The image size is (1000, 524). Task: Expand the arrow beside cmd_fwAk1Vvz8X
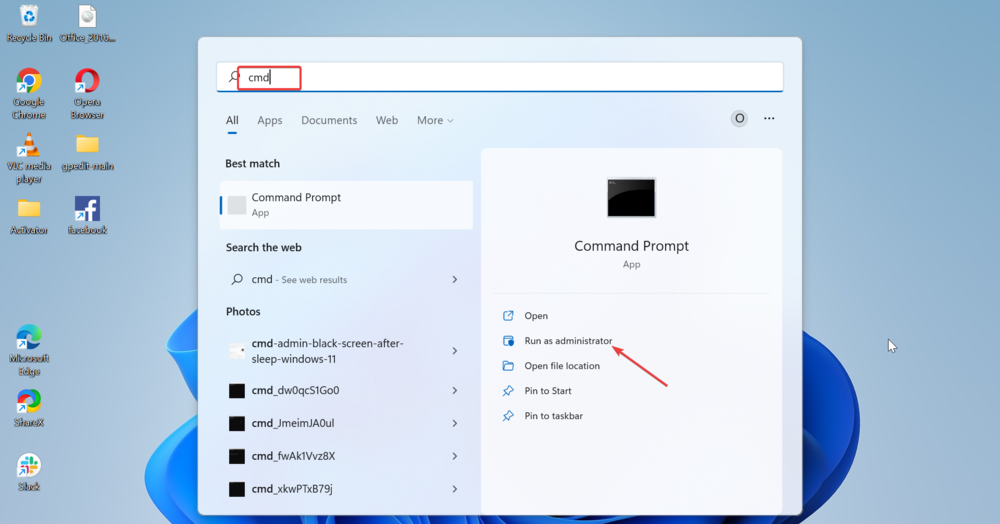click(x=455, y=456)
